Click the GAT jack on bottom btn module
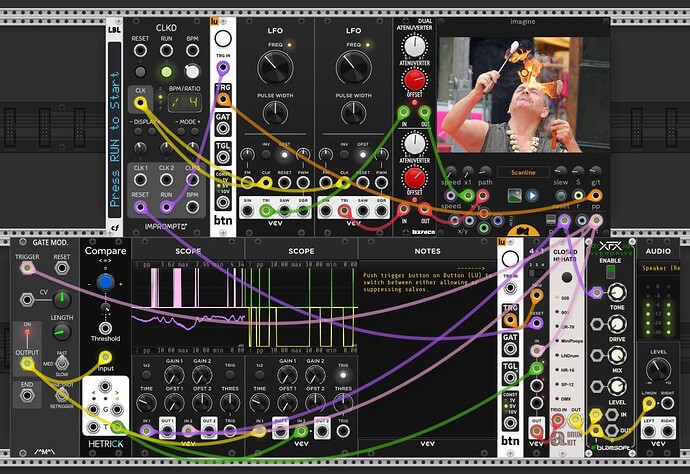Screen dimensions: 690x474 click(510, 349)
